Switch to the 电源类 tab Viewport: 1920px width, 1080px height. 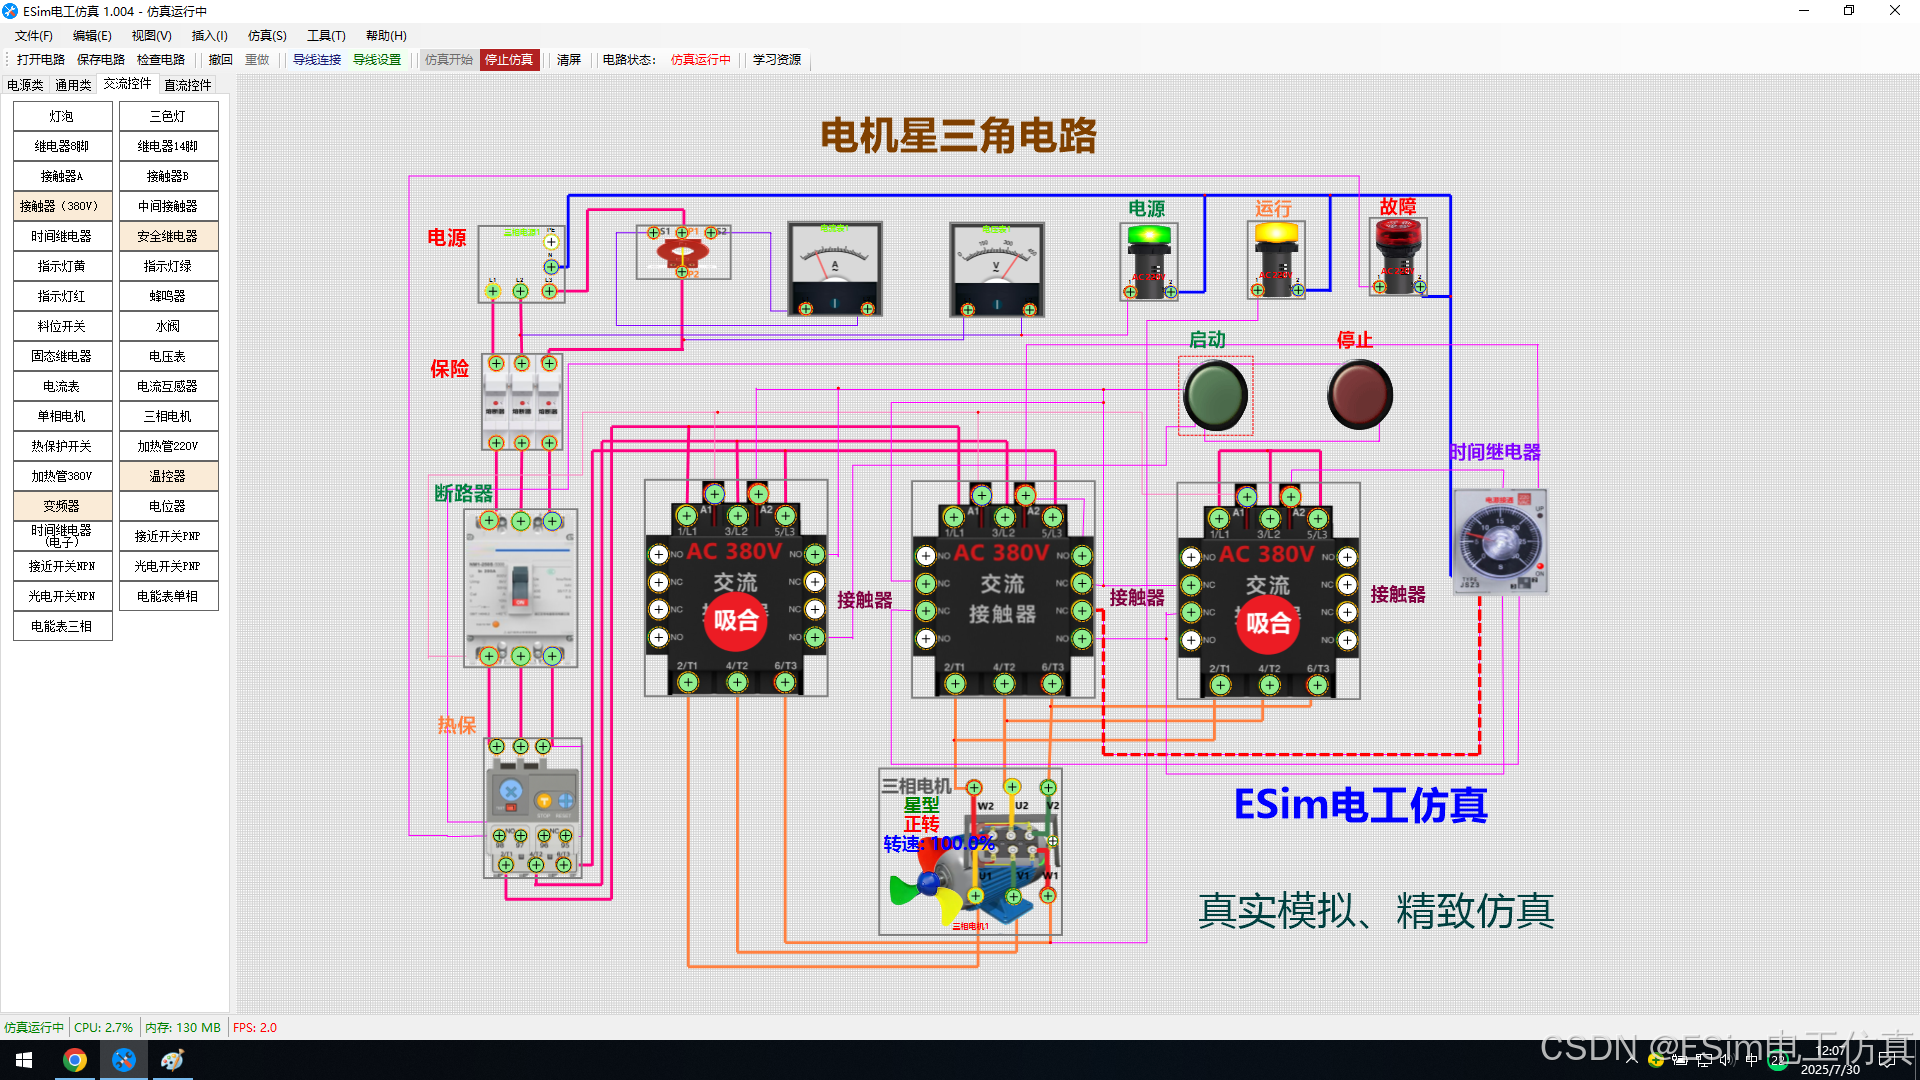pos(25,85)
